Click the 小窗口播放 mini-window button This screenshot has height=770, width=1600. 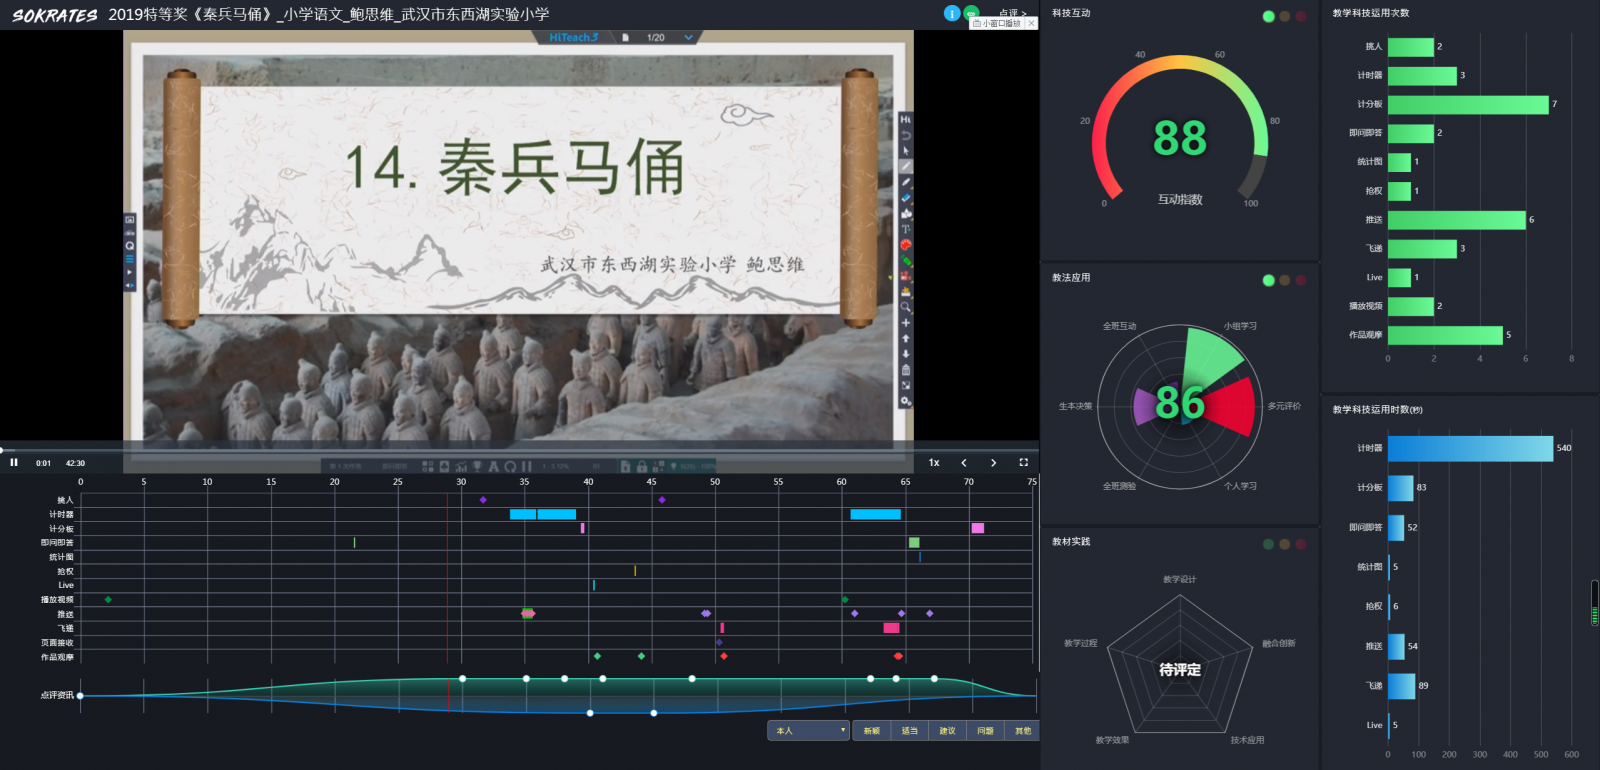[x=997, y=23]
